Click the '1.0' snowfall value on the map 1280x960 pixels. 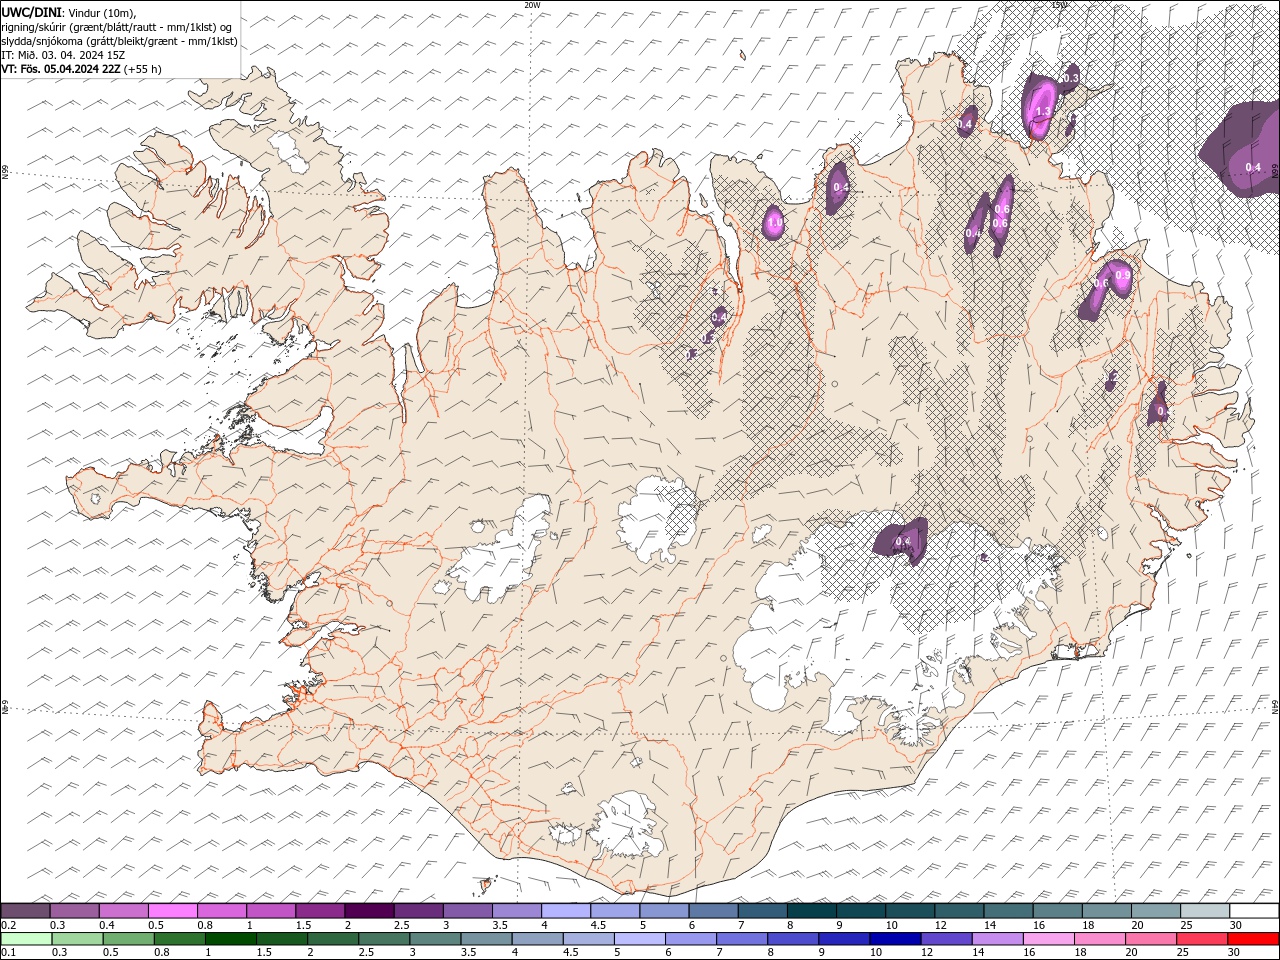[774, 222]
